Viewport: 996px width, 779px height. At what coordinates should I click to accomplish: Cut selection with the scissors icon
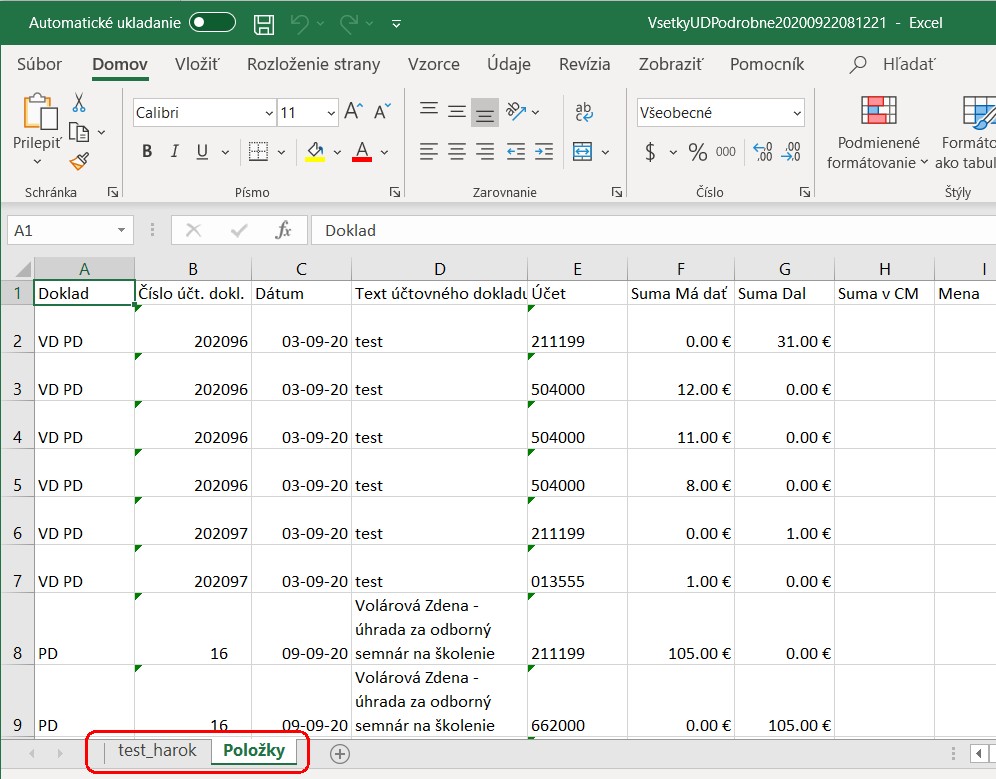(79, 102)
